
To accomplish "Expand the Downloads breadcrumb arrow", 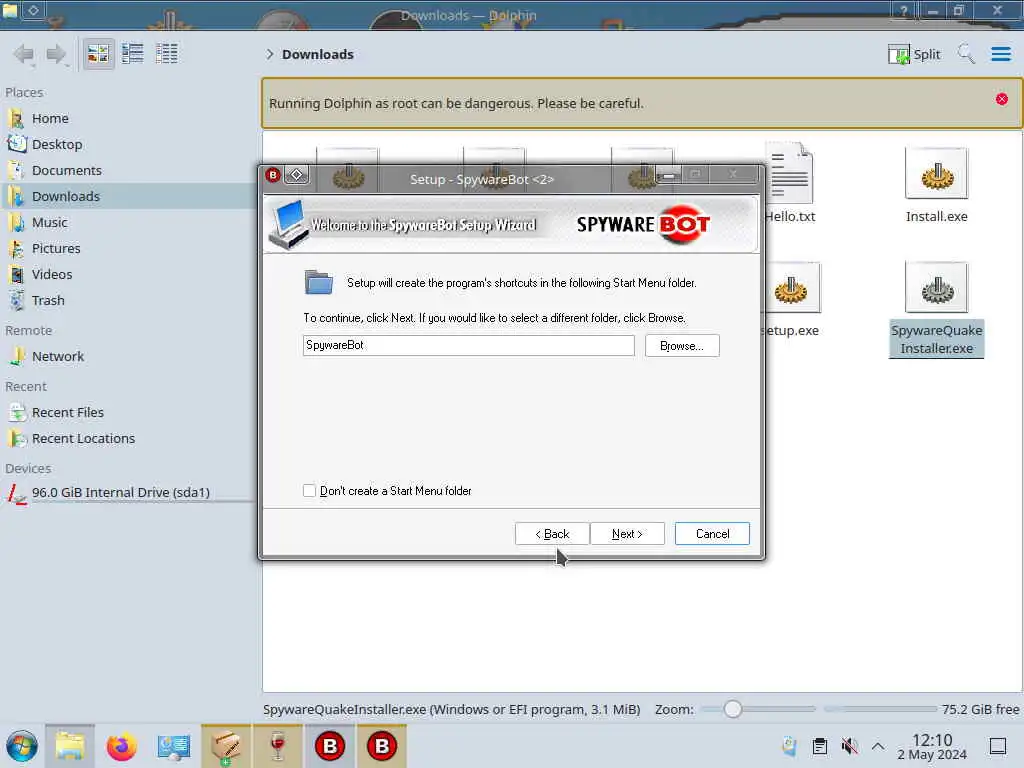I will [x=269, y=54].
